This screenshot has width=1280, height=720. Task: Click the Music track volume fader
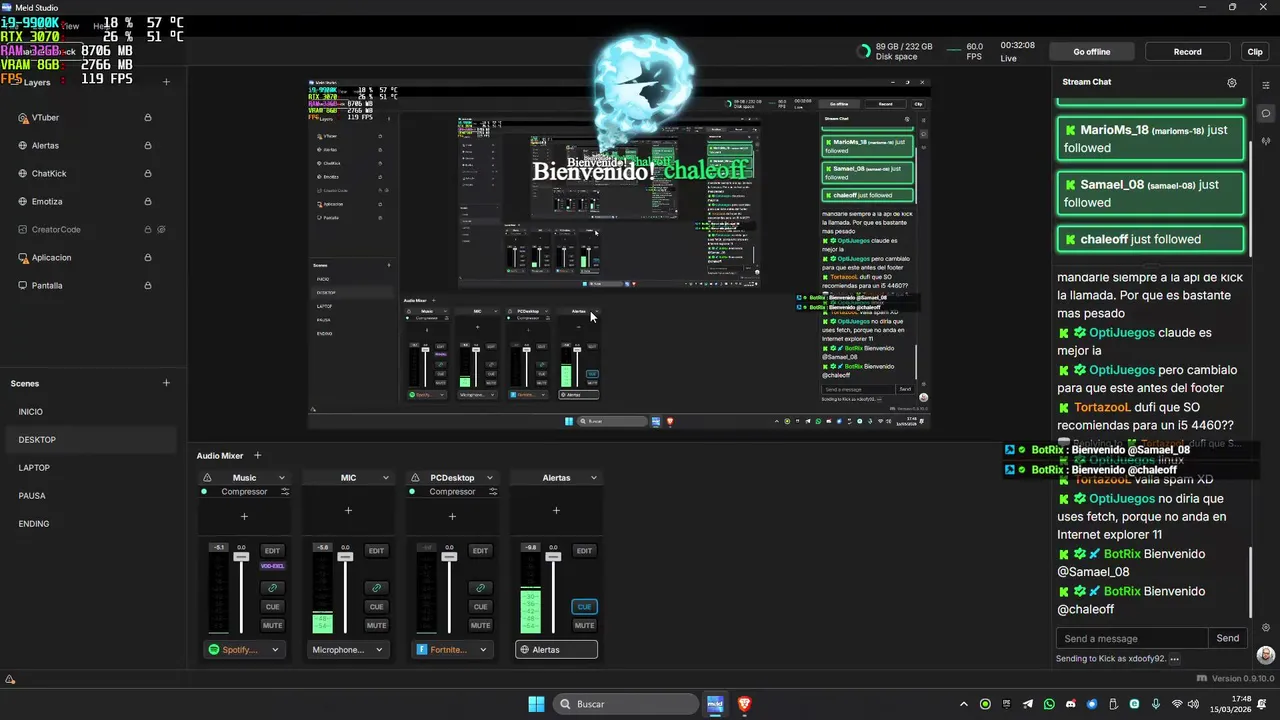coord(241,557)
